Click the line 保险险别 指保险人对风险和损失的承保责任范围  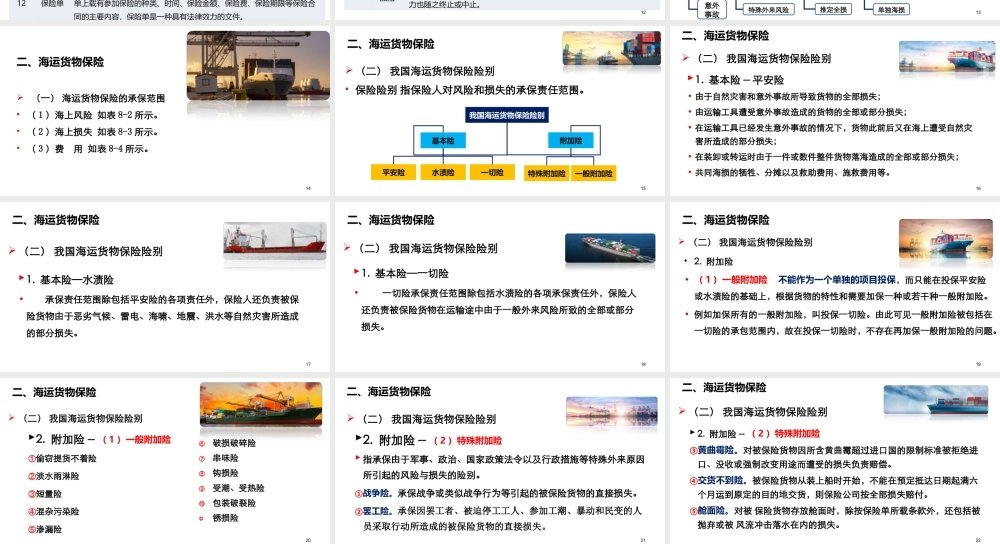coord(470,91)
